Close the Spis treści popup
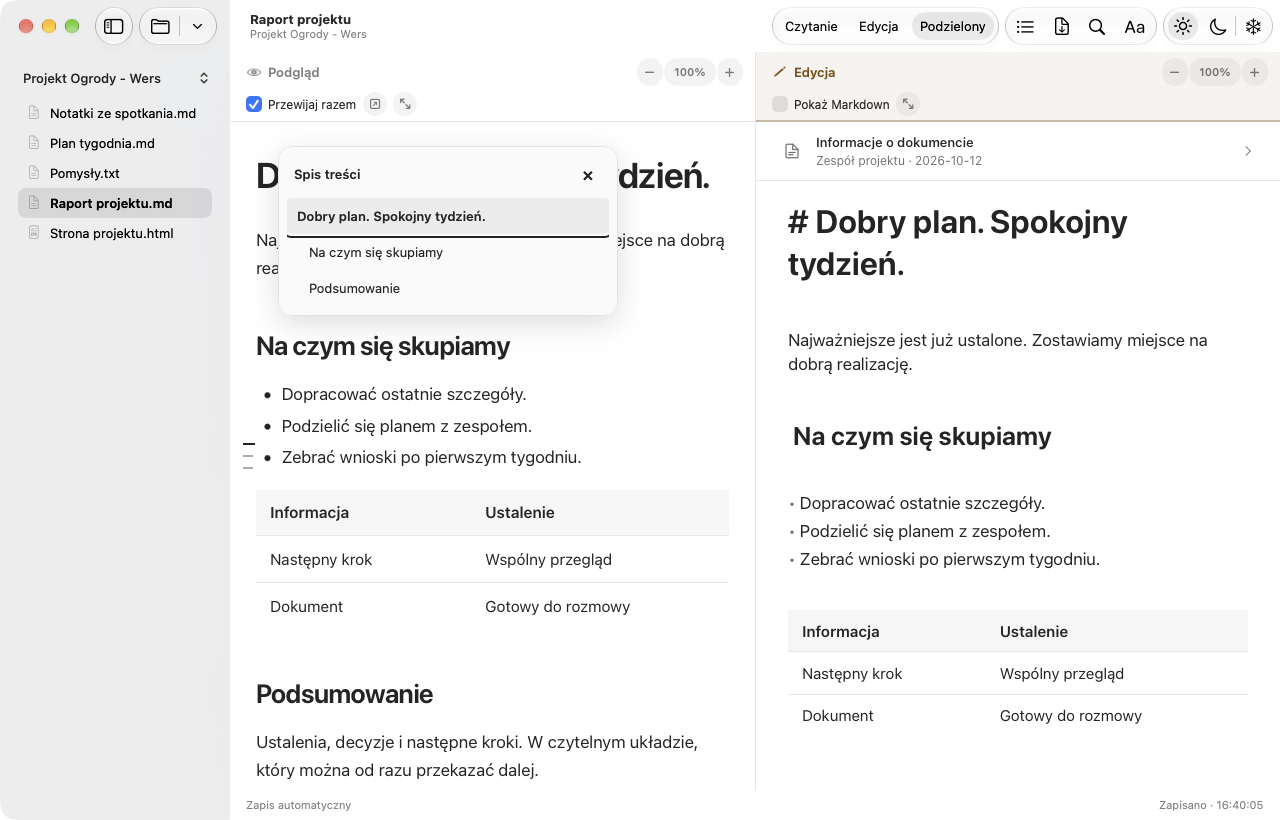This screenshot has width=1280, height=820. tap(588, 175)
